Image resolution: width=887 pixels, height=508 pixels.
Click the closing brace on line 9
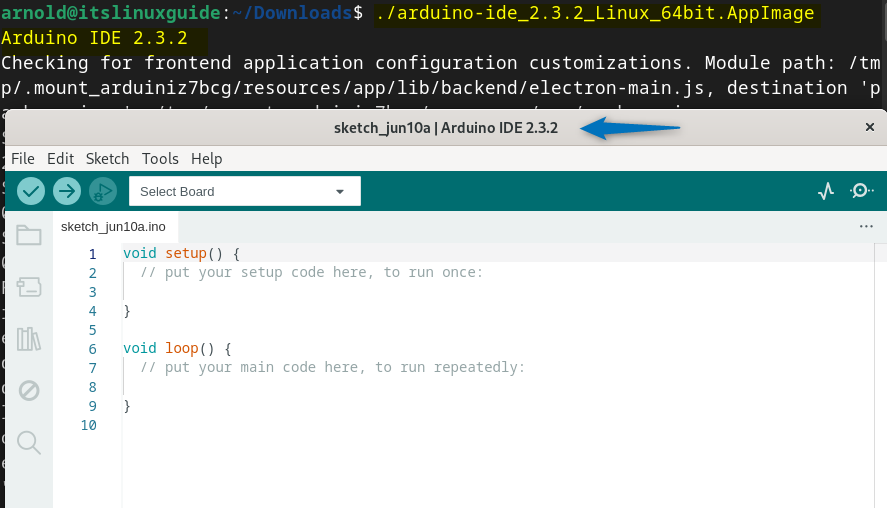click(x=127, y=406)
